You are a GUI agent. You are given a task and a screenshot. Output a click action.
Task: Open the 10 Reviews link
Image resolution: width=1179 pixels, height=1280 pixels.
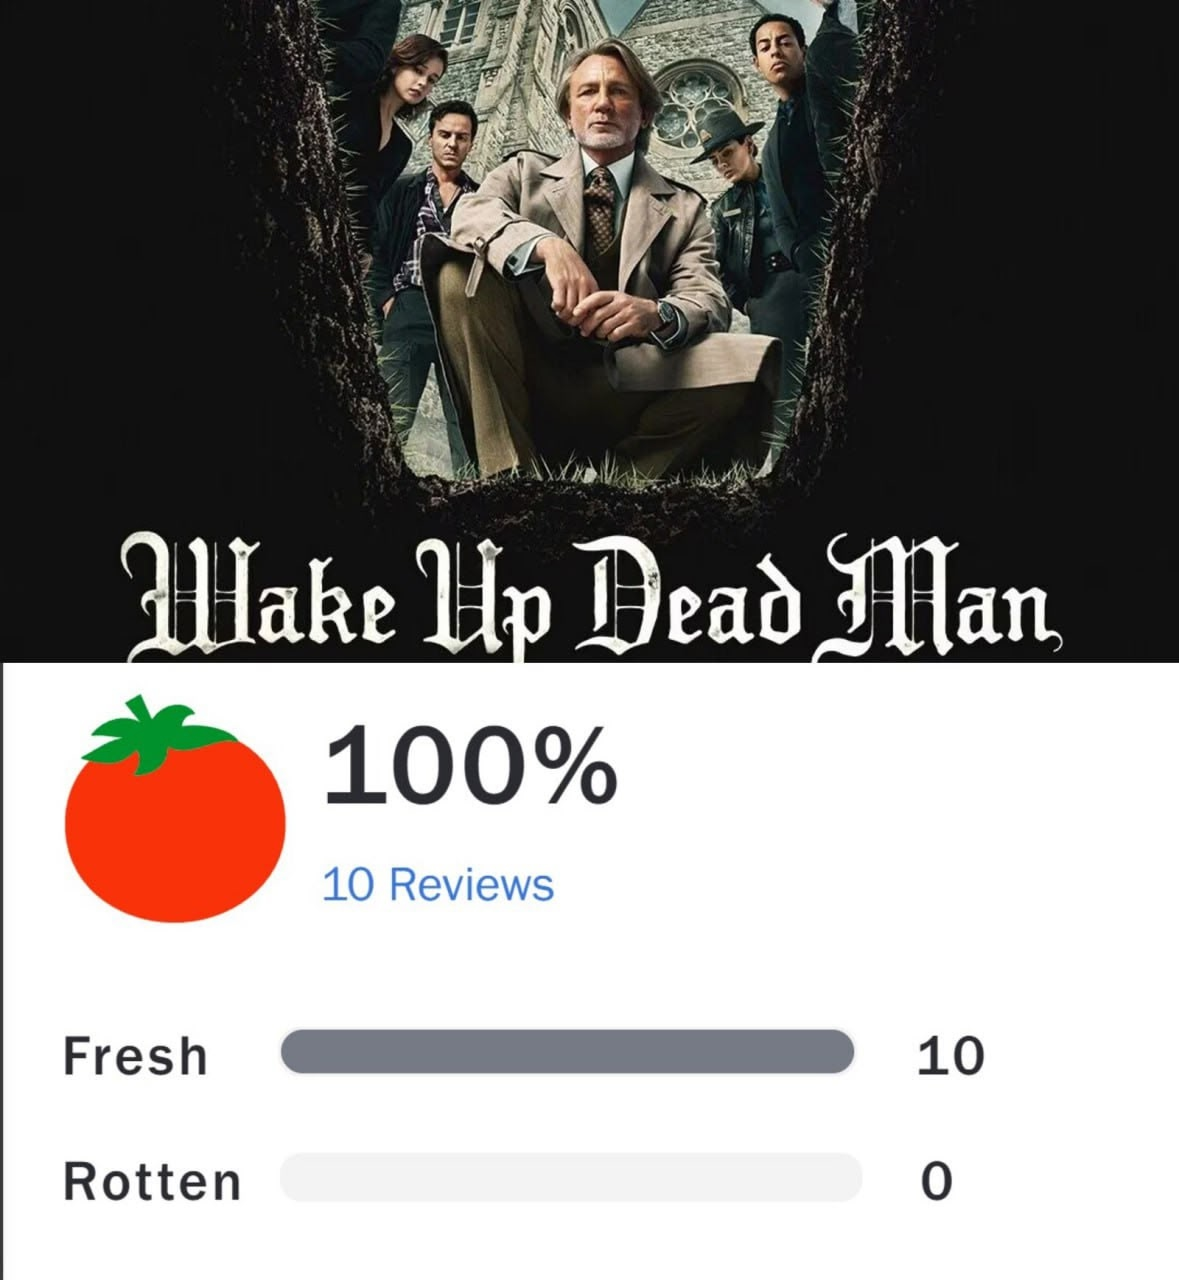tap(438, 885)
